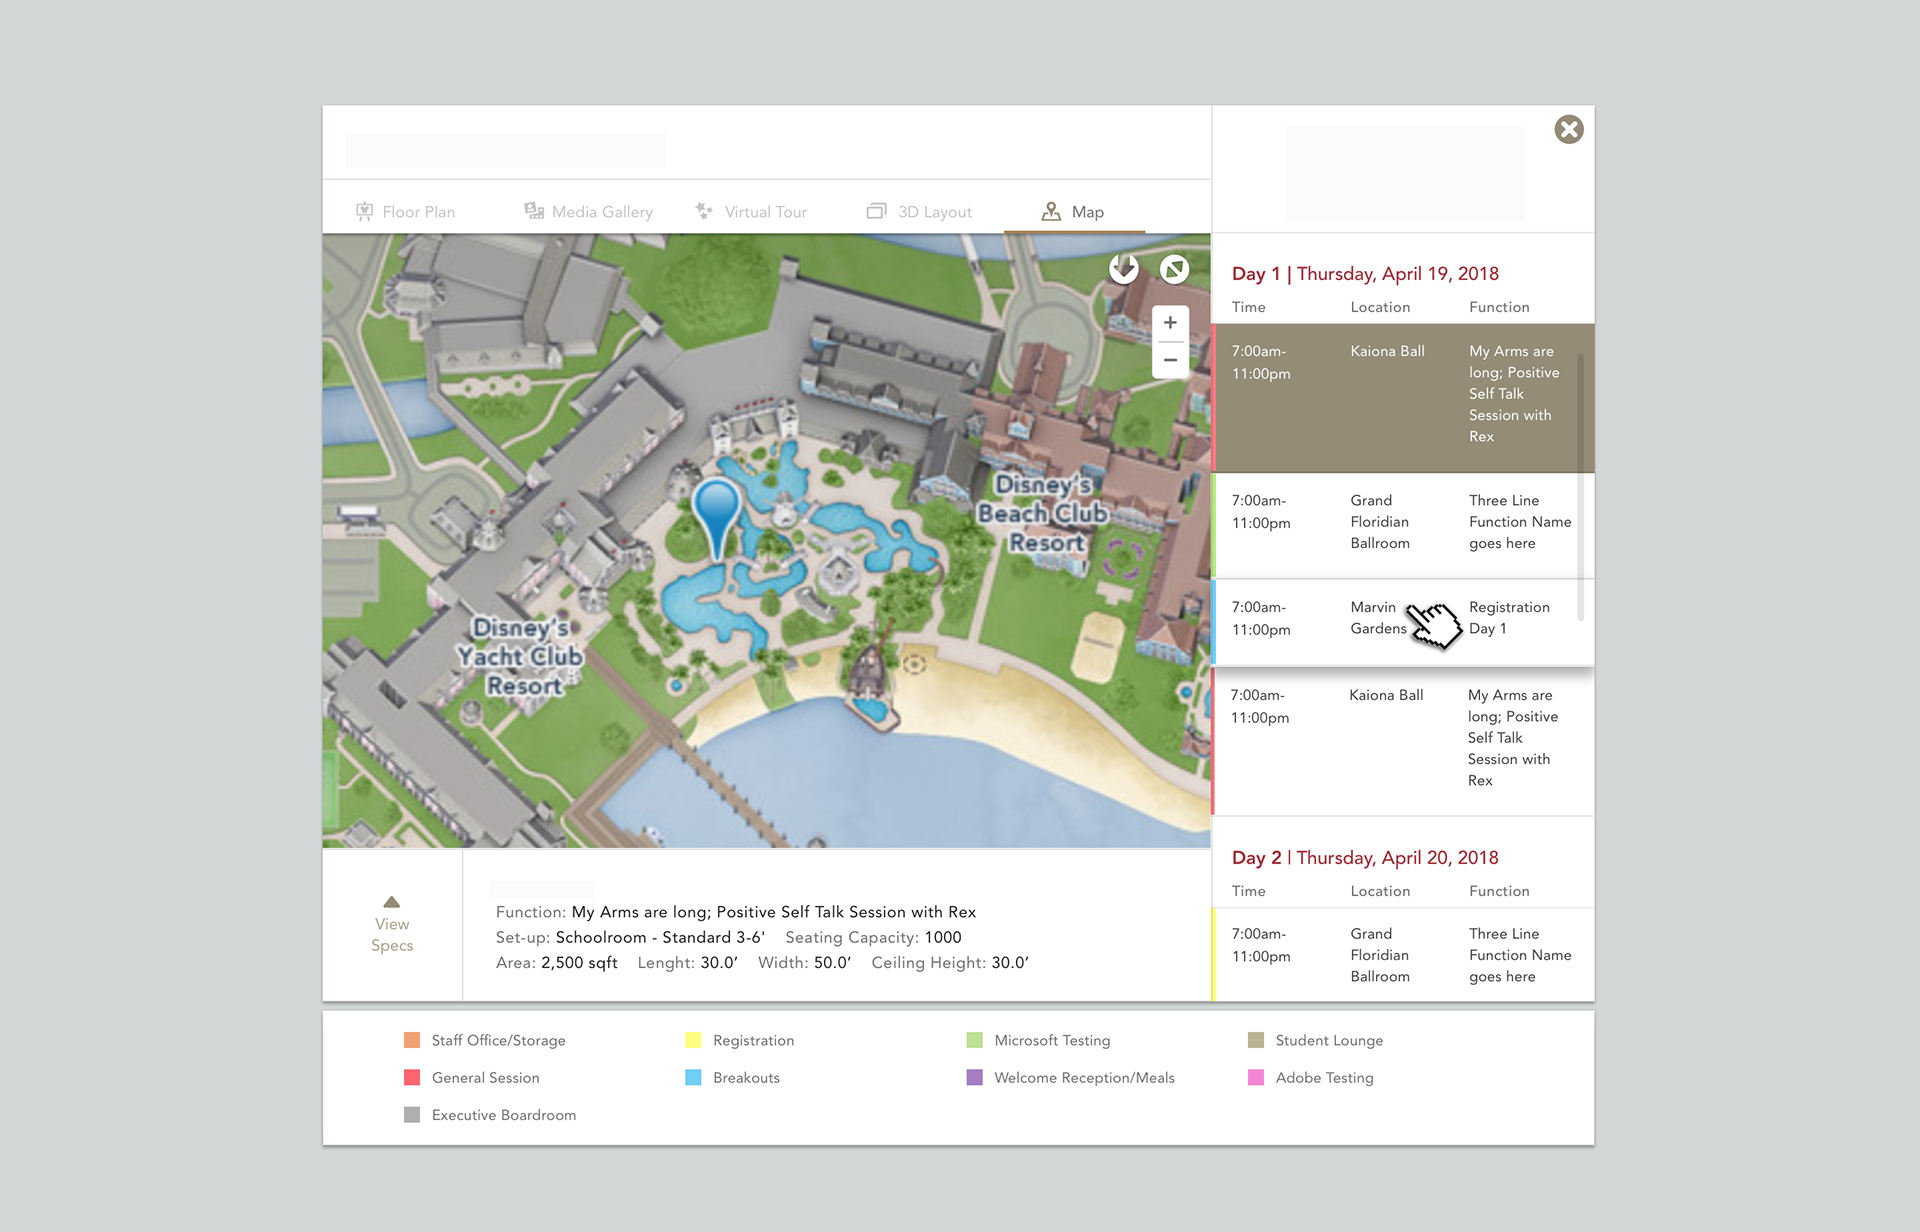This screenshot has height=1232, width=1920.
Task: Click the Microsoft Testing legend label
Action: tap(1053, 1040)
